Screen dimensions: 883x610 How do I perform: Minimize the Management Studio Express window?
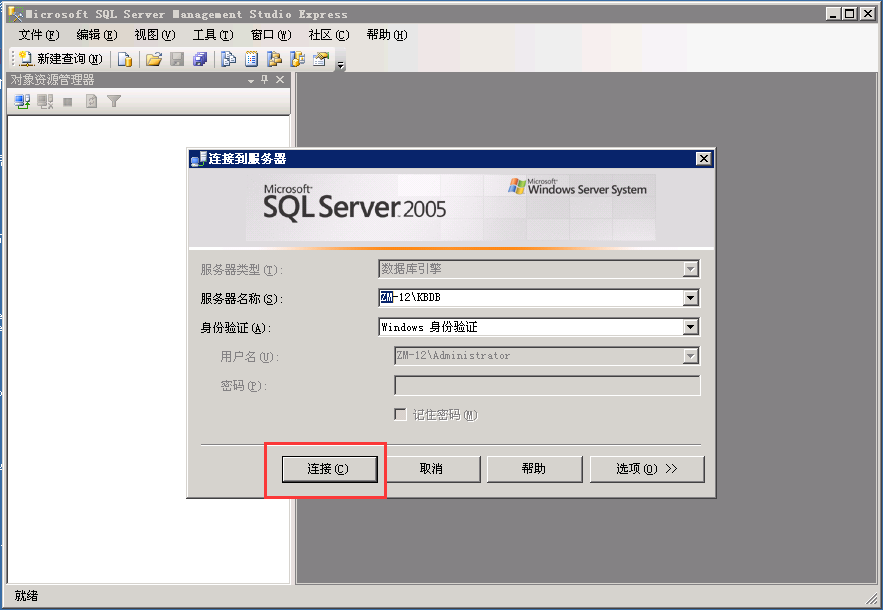tap(833, 14)
